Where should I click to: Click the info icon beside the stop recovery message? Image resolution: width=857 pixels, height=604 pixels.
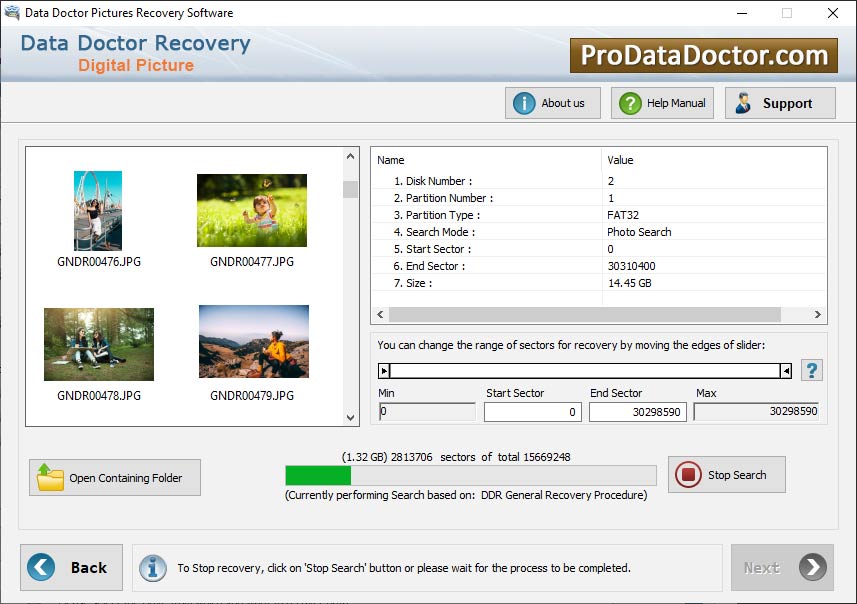(x=153, y=567)
